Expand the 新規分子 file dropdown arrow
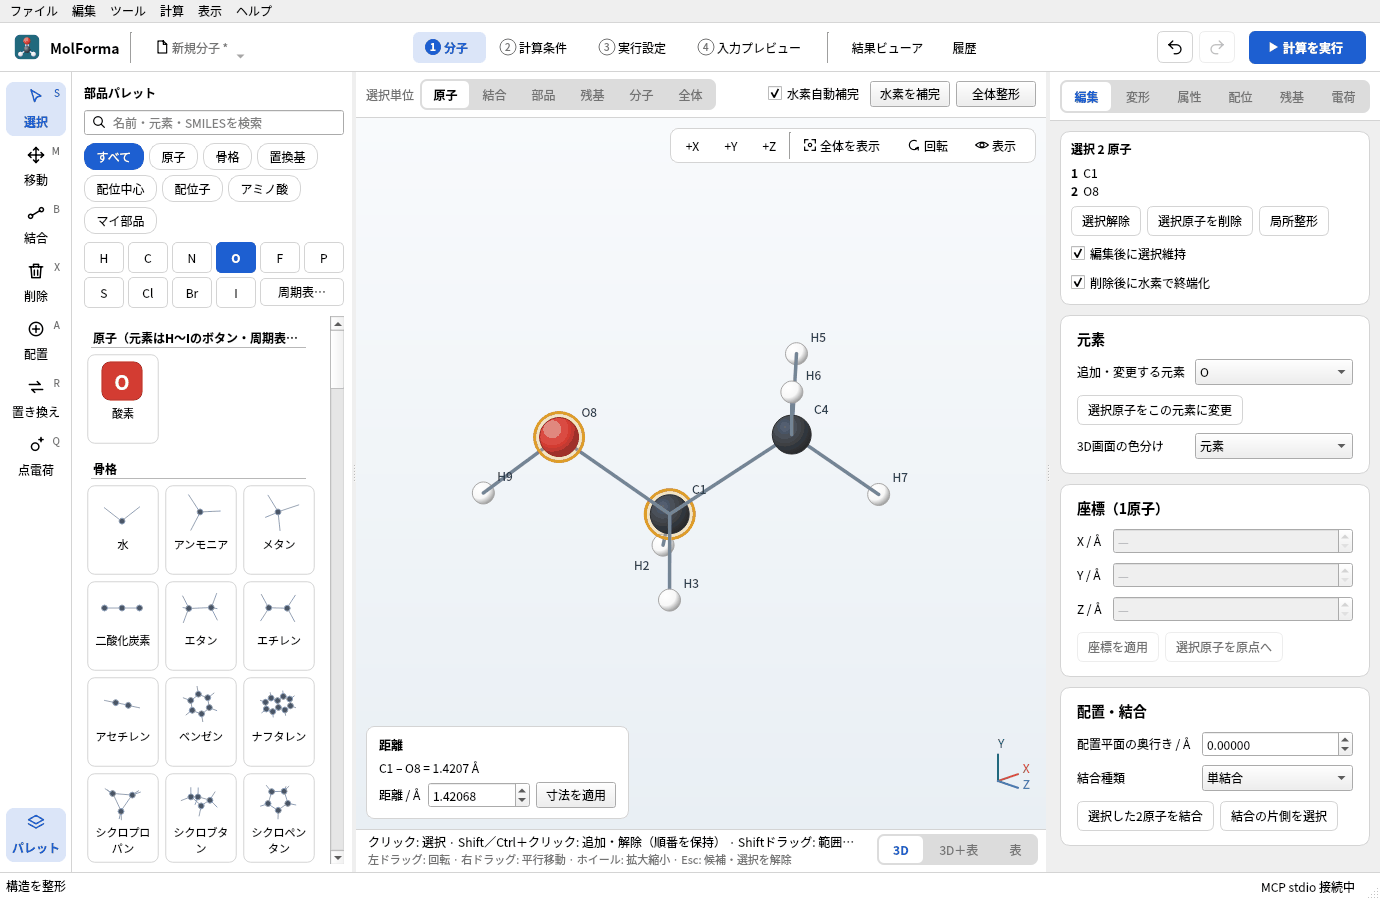1380x900 pixels. (x=240, y=56)
